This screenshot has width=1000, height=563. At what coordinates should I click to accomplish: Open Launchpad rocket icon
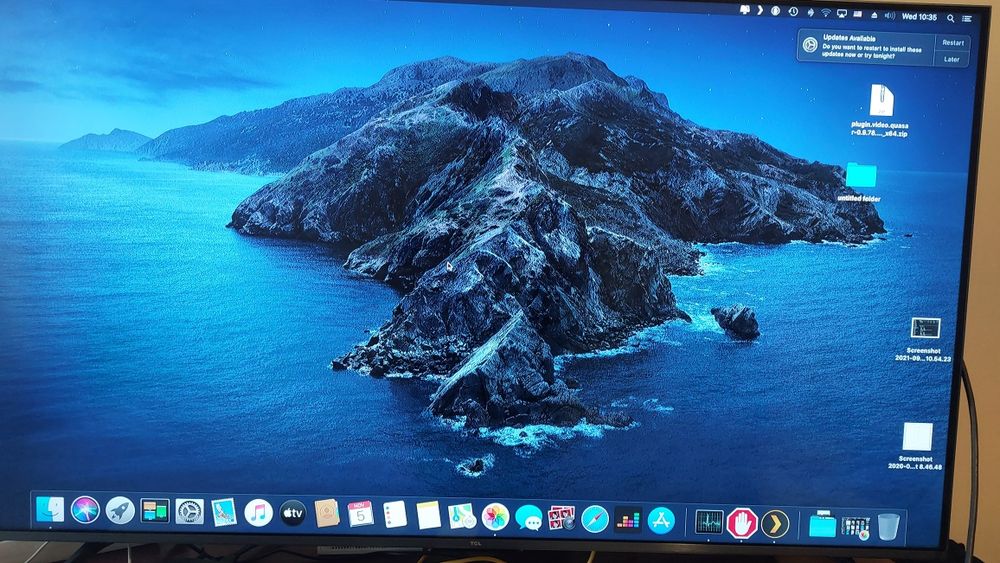(120, 511)
